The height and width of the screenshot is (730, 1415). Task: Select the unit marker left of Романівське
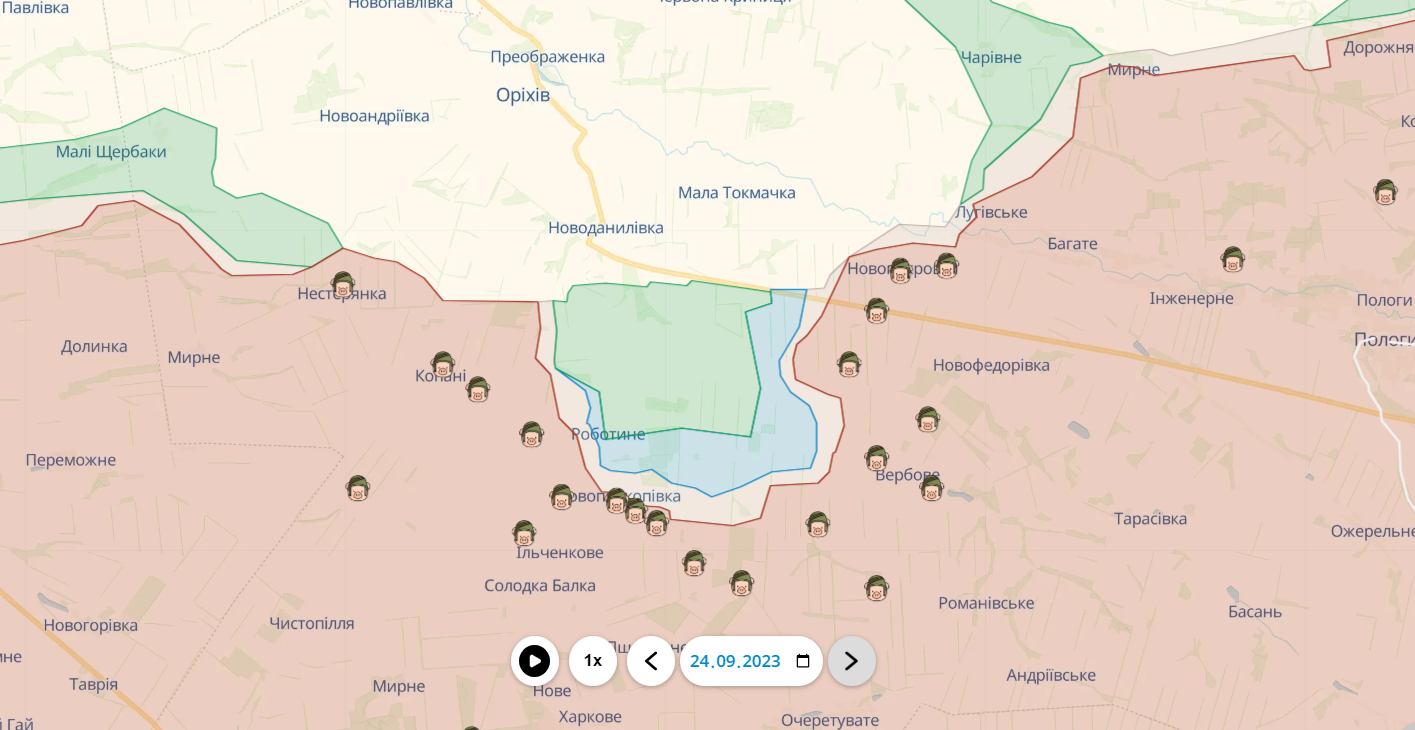click(x=876, y=588)
